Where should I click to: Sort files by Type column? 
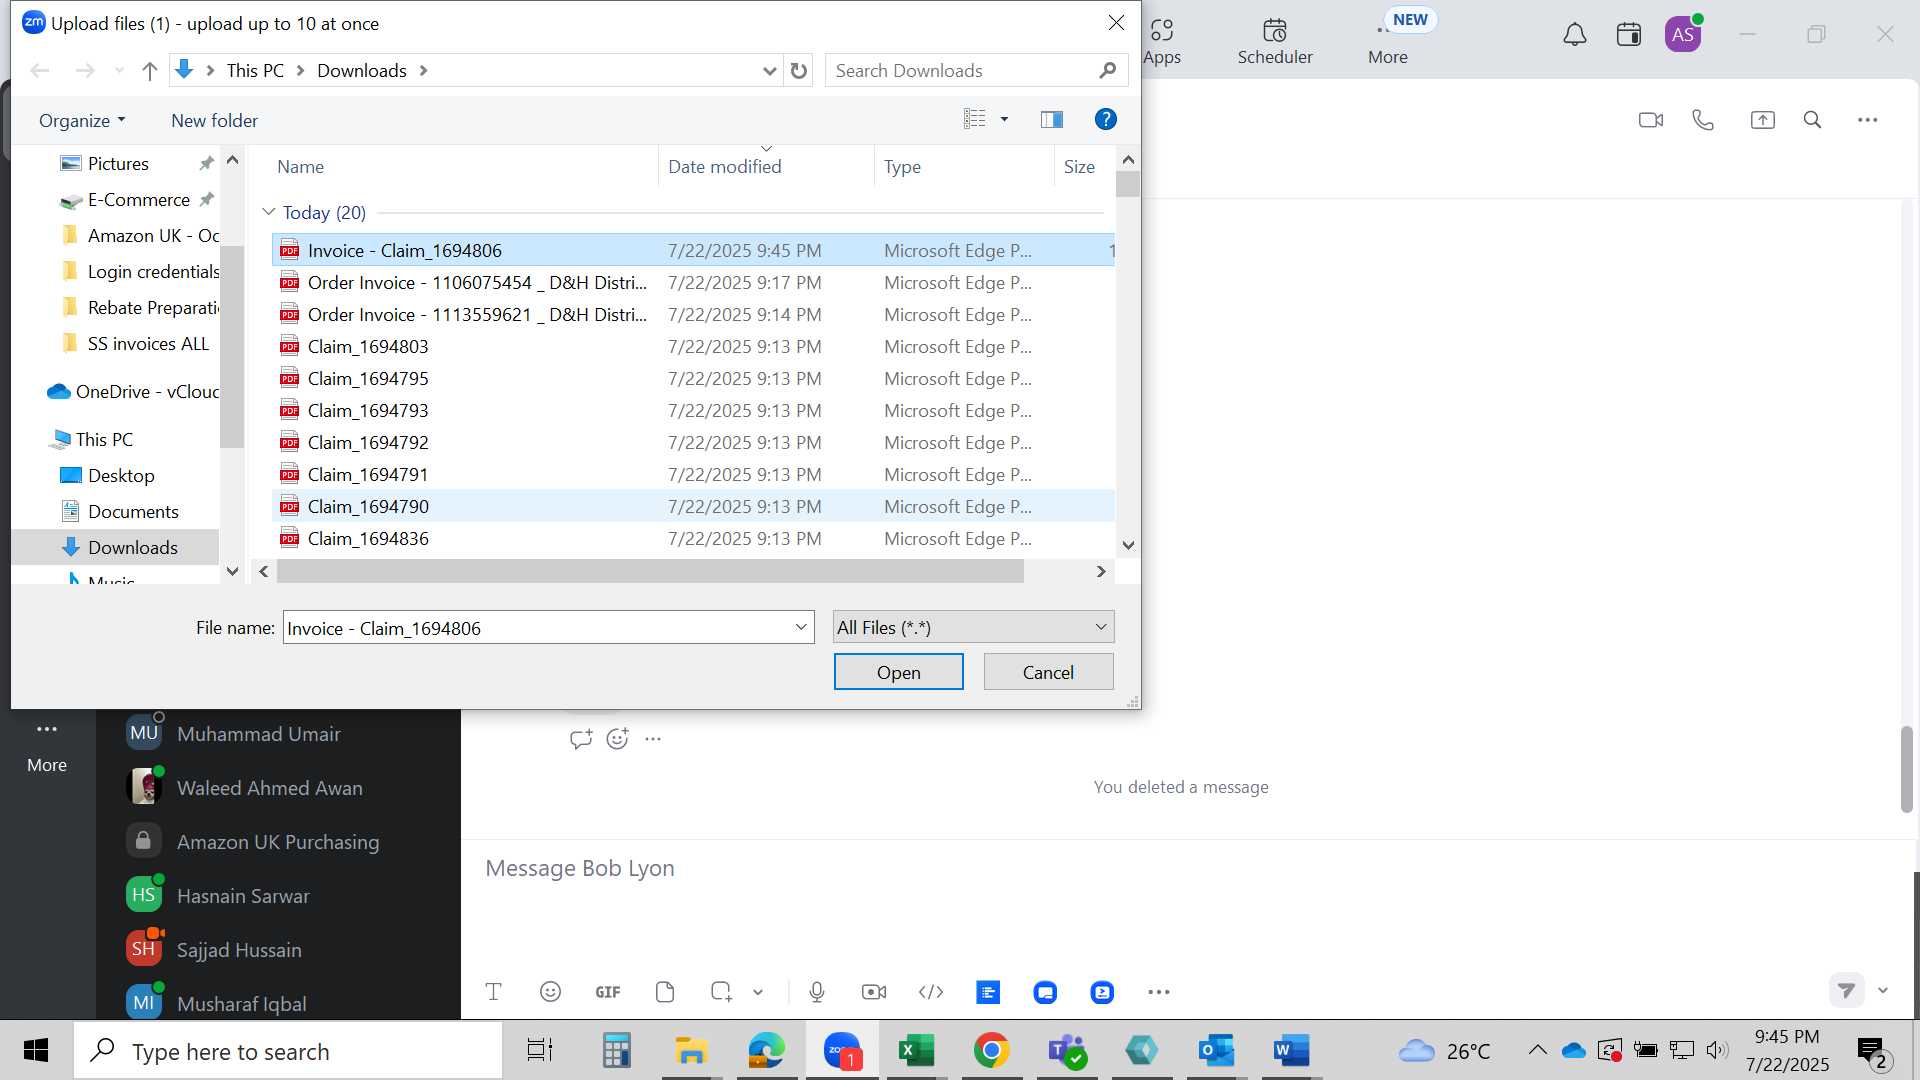902,167
